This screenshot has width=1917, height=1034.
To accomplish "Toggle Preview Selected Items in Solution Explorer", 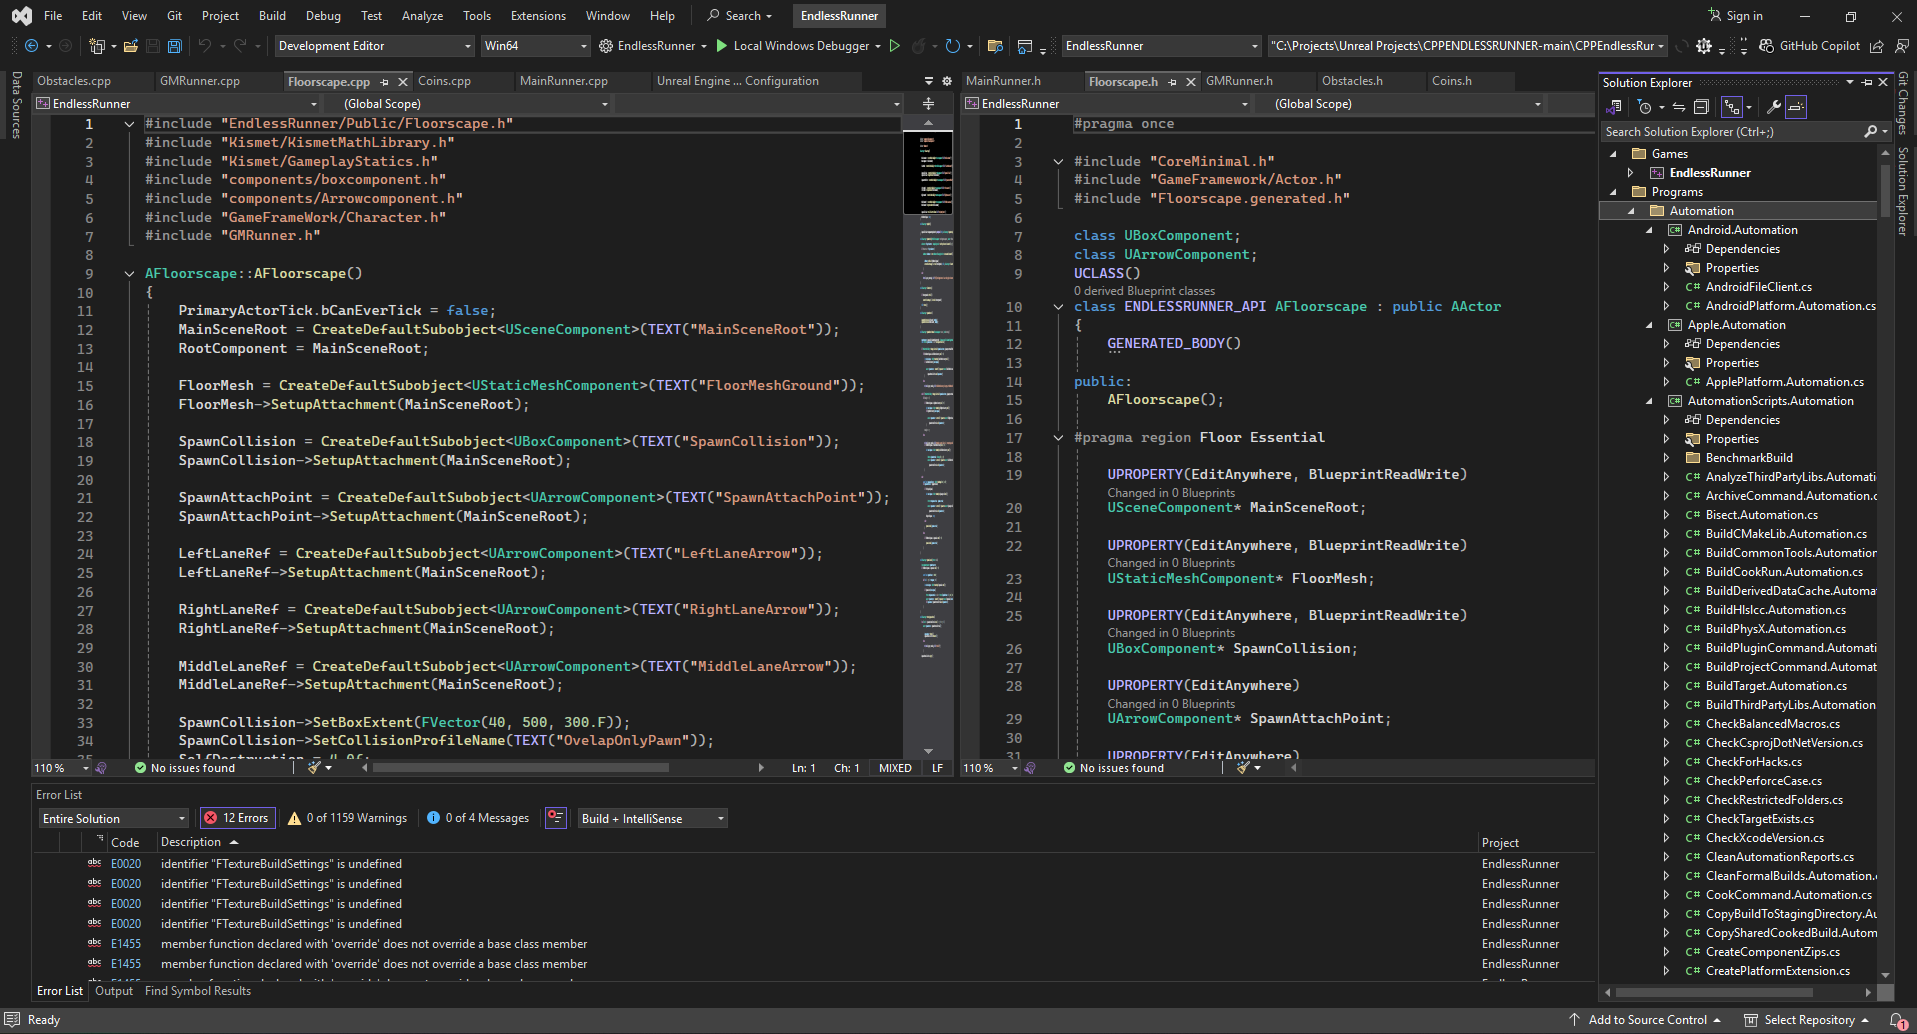I will point(1796,107).
